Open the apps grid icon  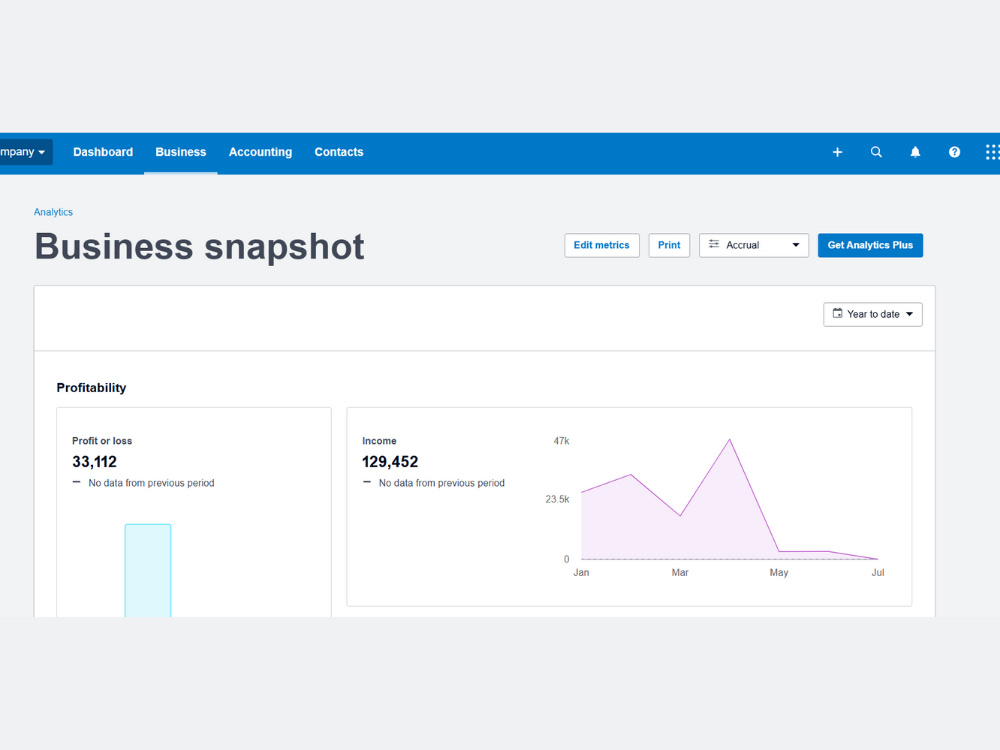pos(992,152)
